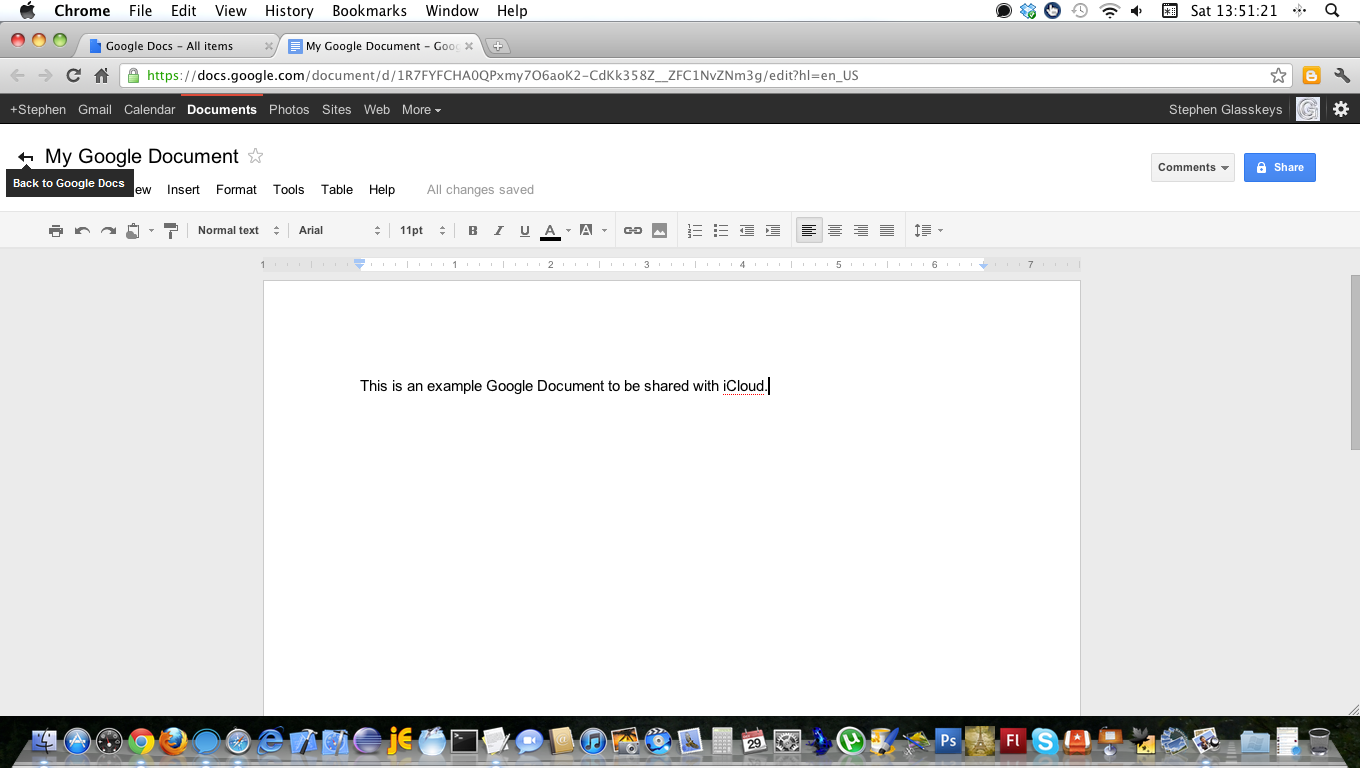Start a numbered list
Screen dimensions: 1360x768
tap(695, 231)
